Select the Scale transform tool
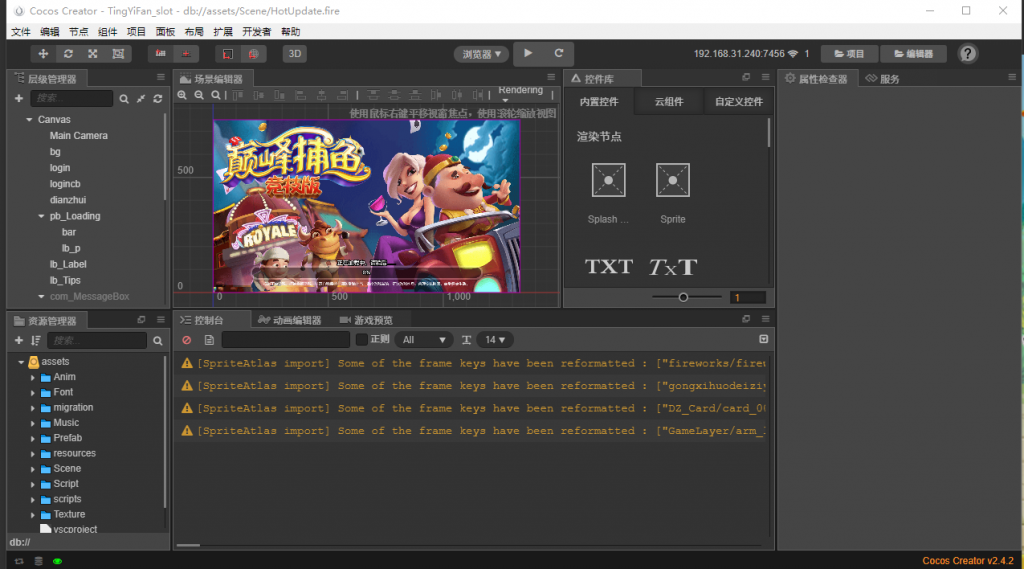Viewport: 1024px width, 569px height. coord(93,54)
